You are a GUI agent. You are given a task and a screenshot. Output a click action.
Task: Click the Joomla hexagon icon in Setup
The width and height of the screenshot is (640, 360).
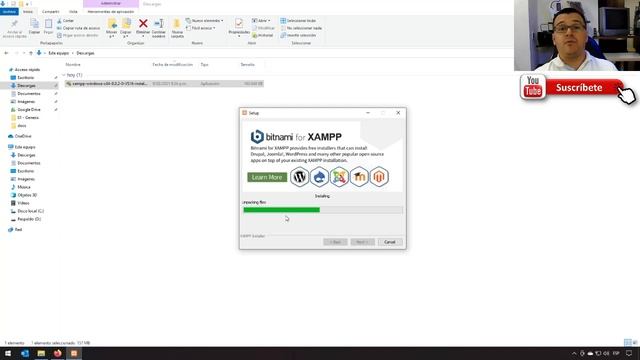point(339,177)
